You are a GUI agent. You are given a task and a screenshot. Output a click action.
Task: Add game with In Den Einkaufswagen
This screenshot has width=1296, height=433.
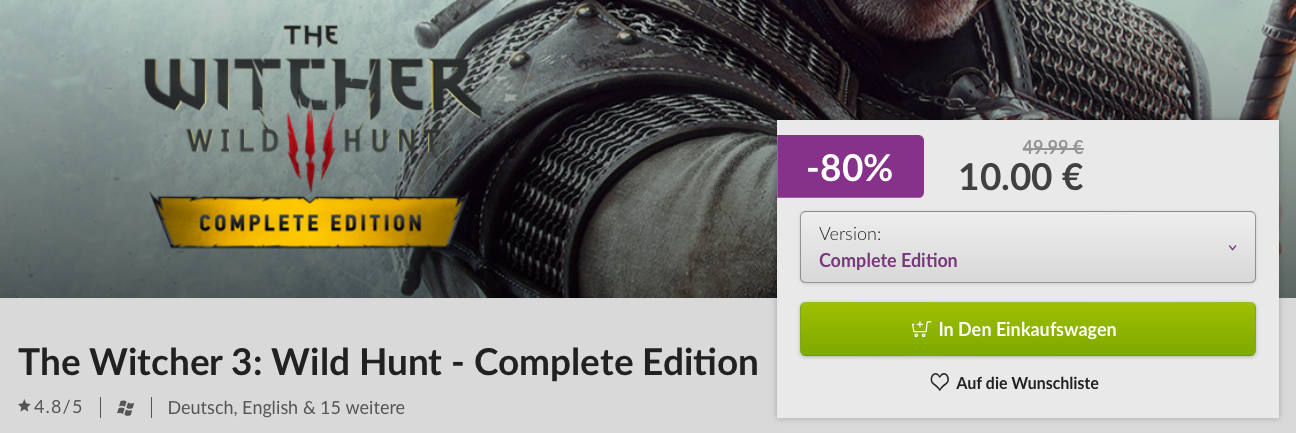(x=1027, y=329)
